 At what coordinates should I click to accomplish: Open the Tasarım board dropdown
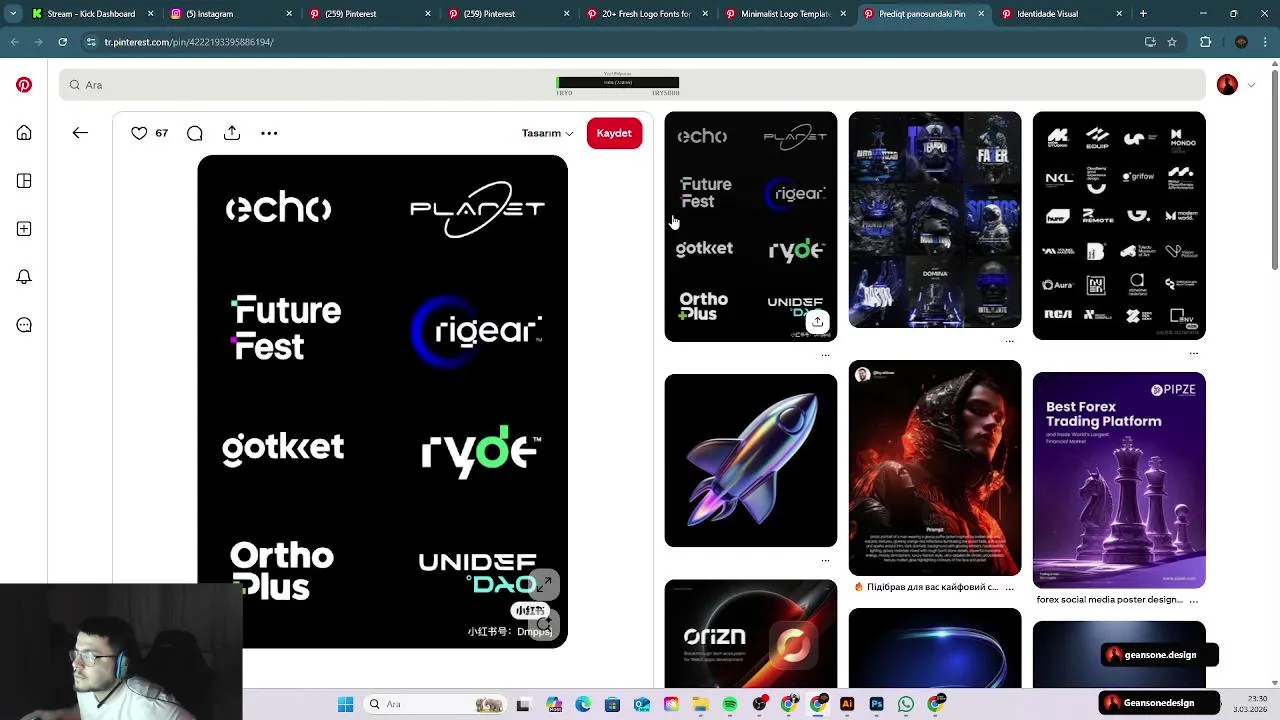[x=547, y=133]
